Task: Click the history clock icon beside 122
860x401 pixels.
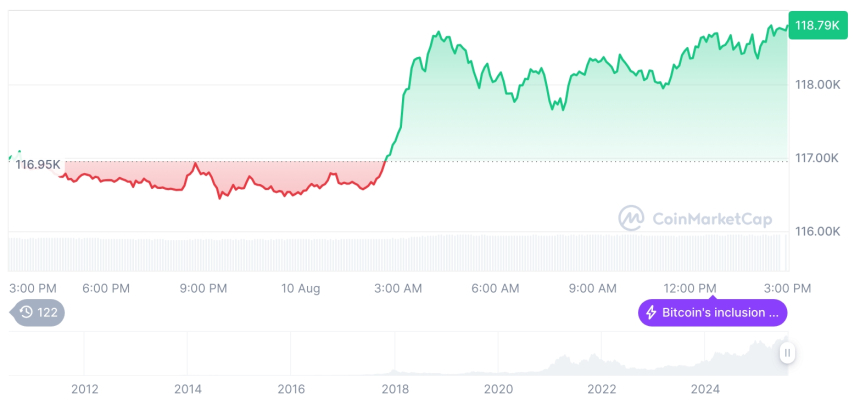Action: (26, 312)
